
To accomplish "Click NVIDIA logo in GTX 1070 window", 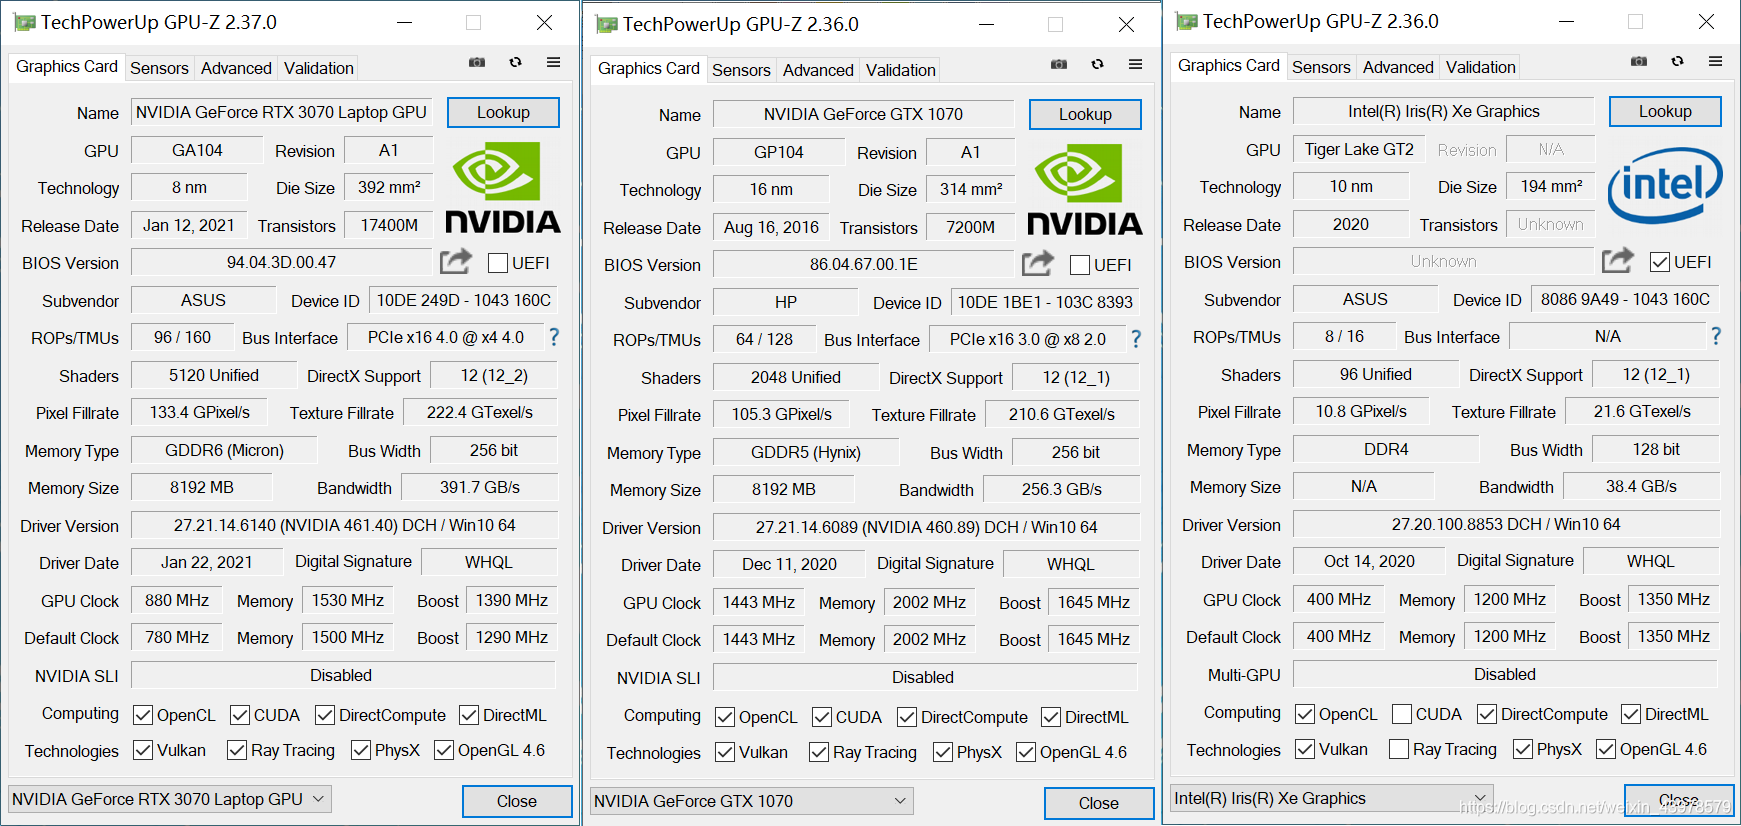I will click(x=1084, y=190).
